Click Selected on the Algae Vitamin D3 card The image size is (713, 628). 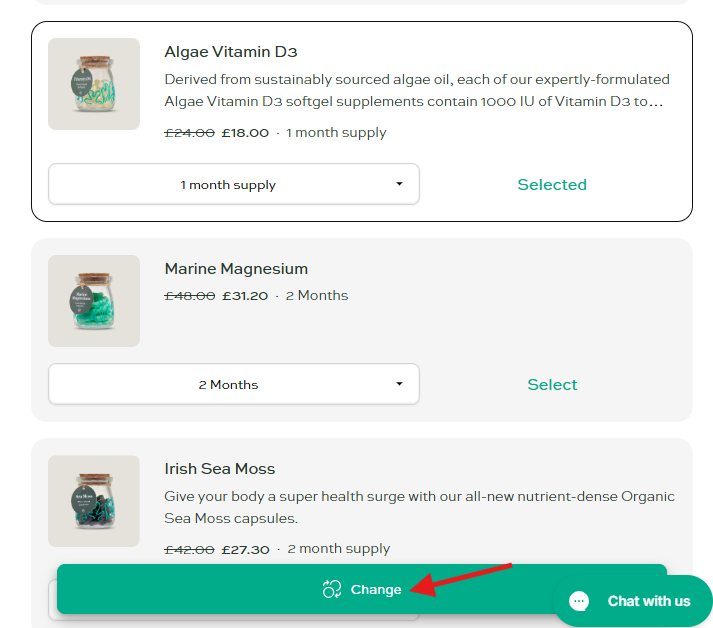pos(552,184)
